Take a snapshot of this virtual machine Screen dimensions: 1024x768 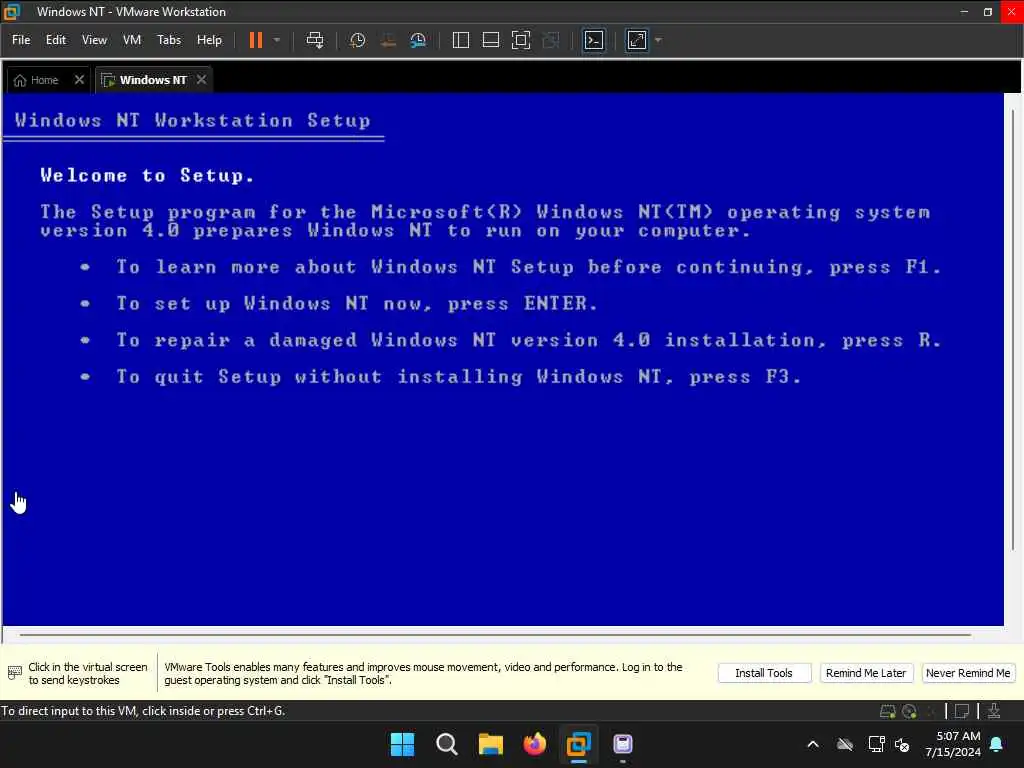click(357, 40)
